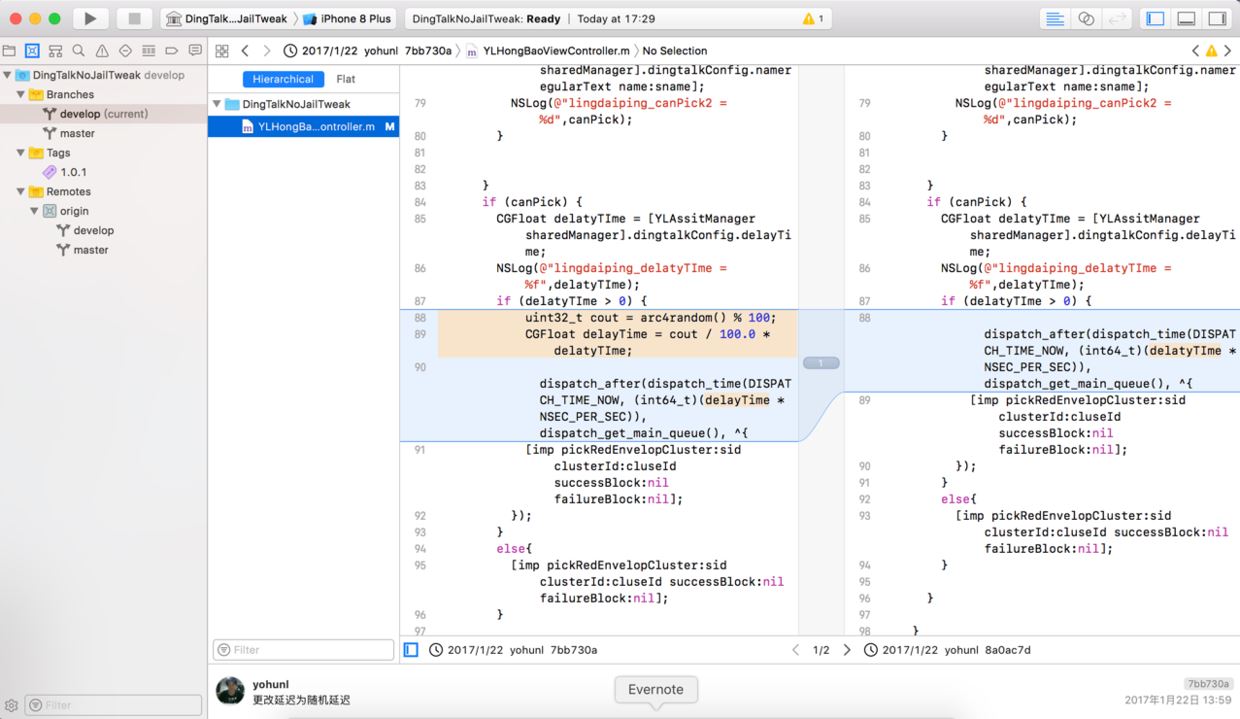Go back in editor history
The width and height of the screenshot is (1240, 719).
click(245, 50)
